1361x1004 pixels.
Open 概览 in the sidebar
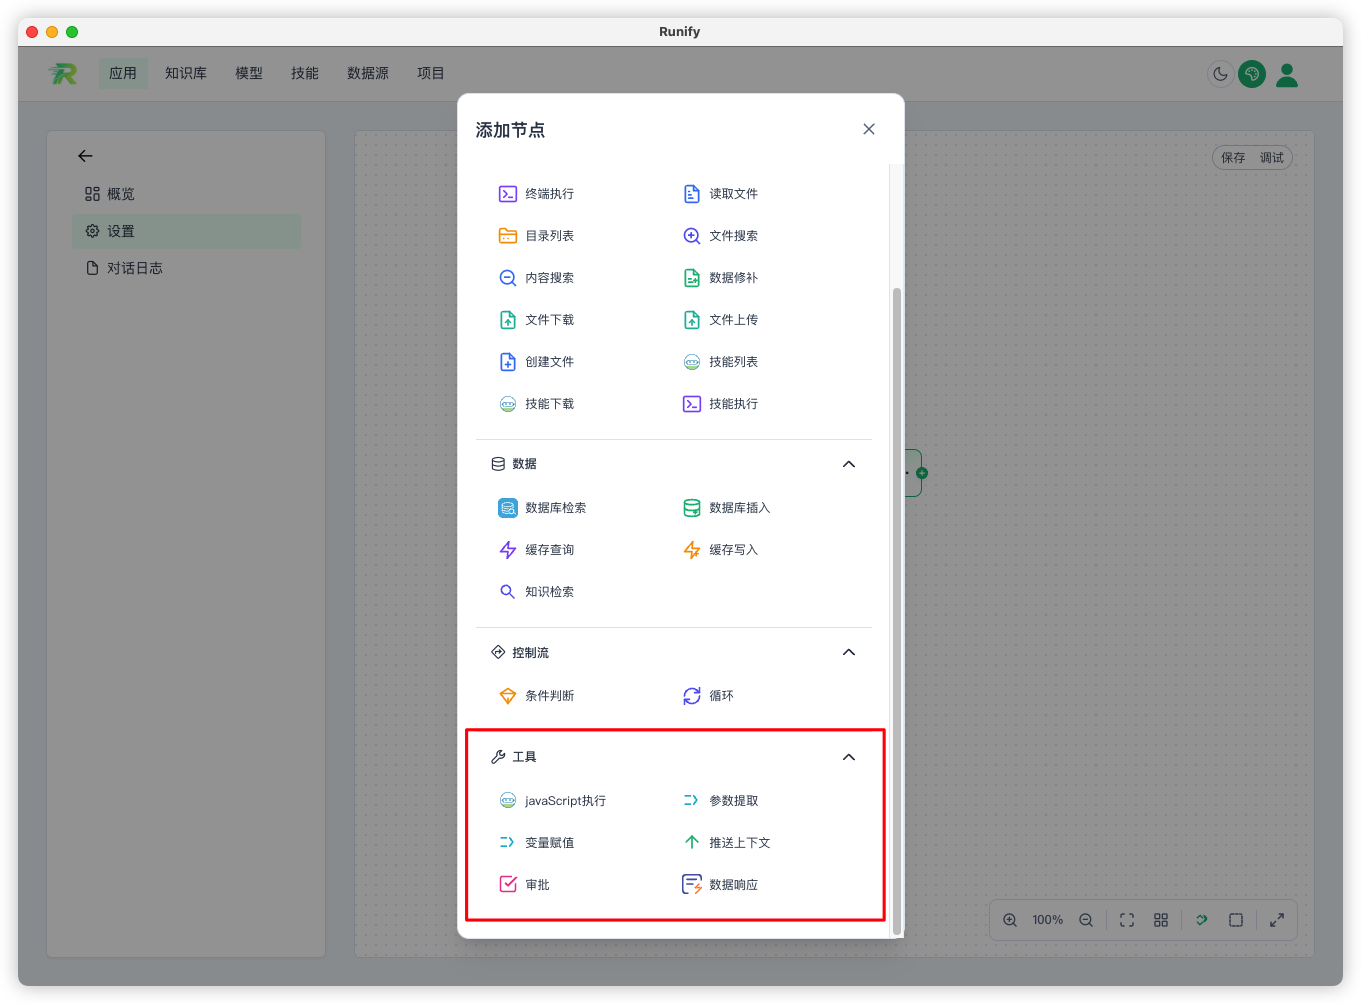(186, 194)
